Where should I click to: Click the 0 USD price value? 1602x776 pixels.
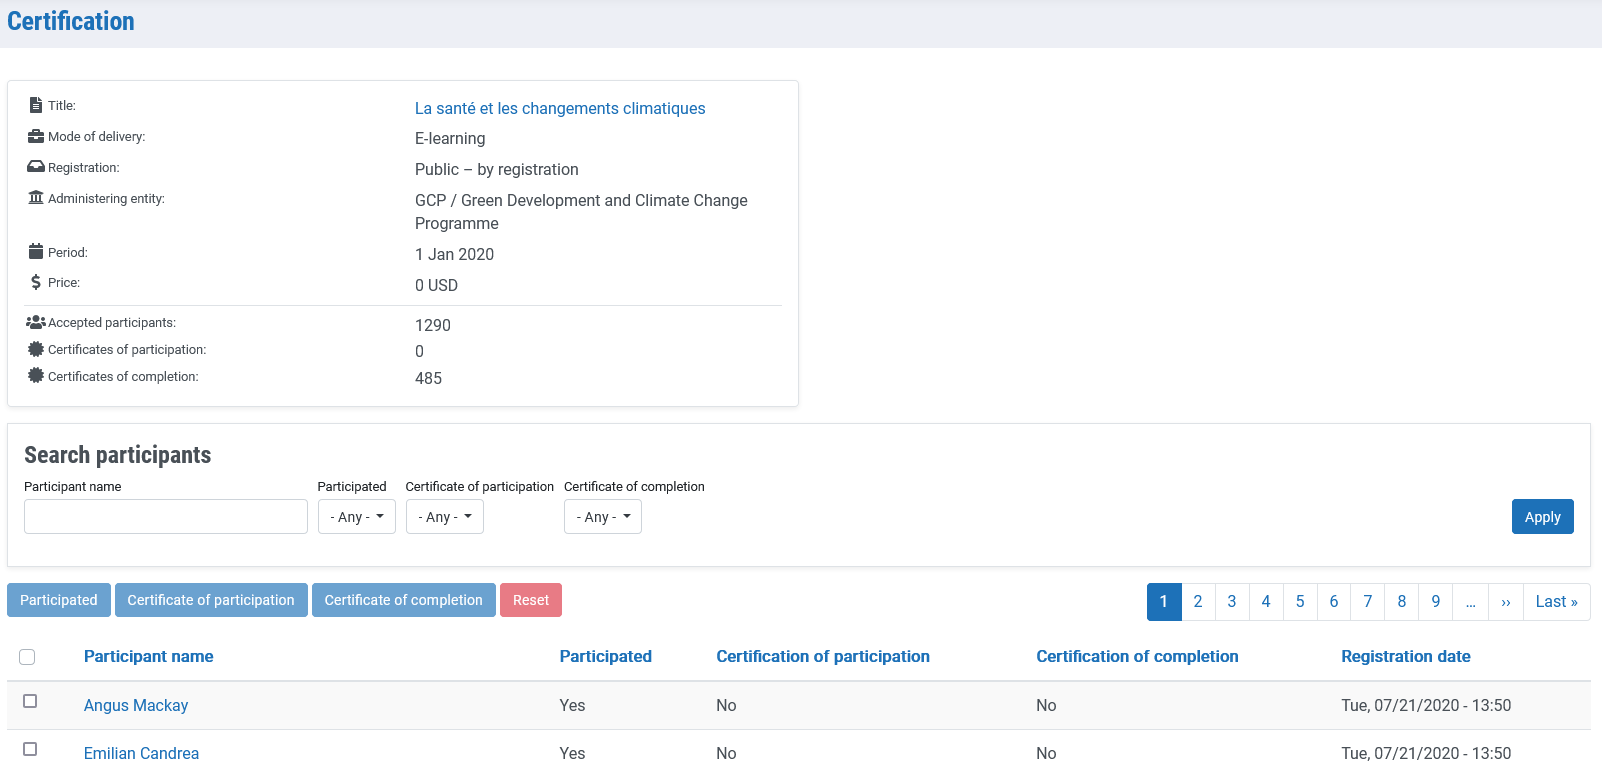point(436,285)
